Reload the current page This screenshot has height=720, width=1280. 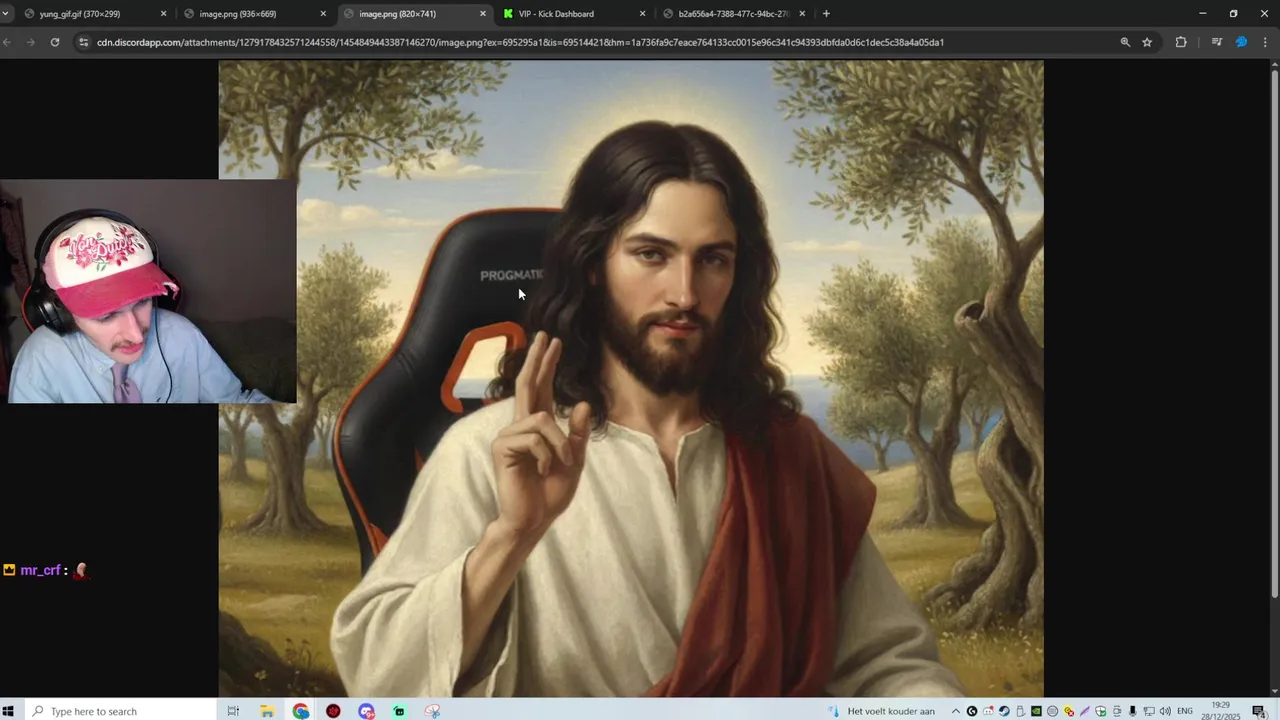[x=55, y=42]
